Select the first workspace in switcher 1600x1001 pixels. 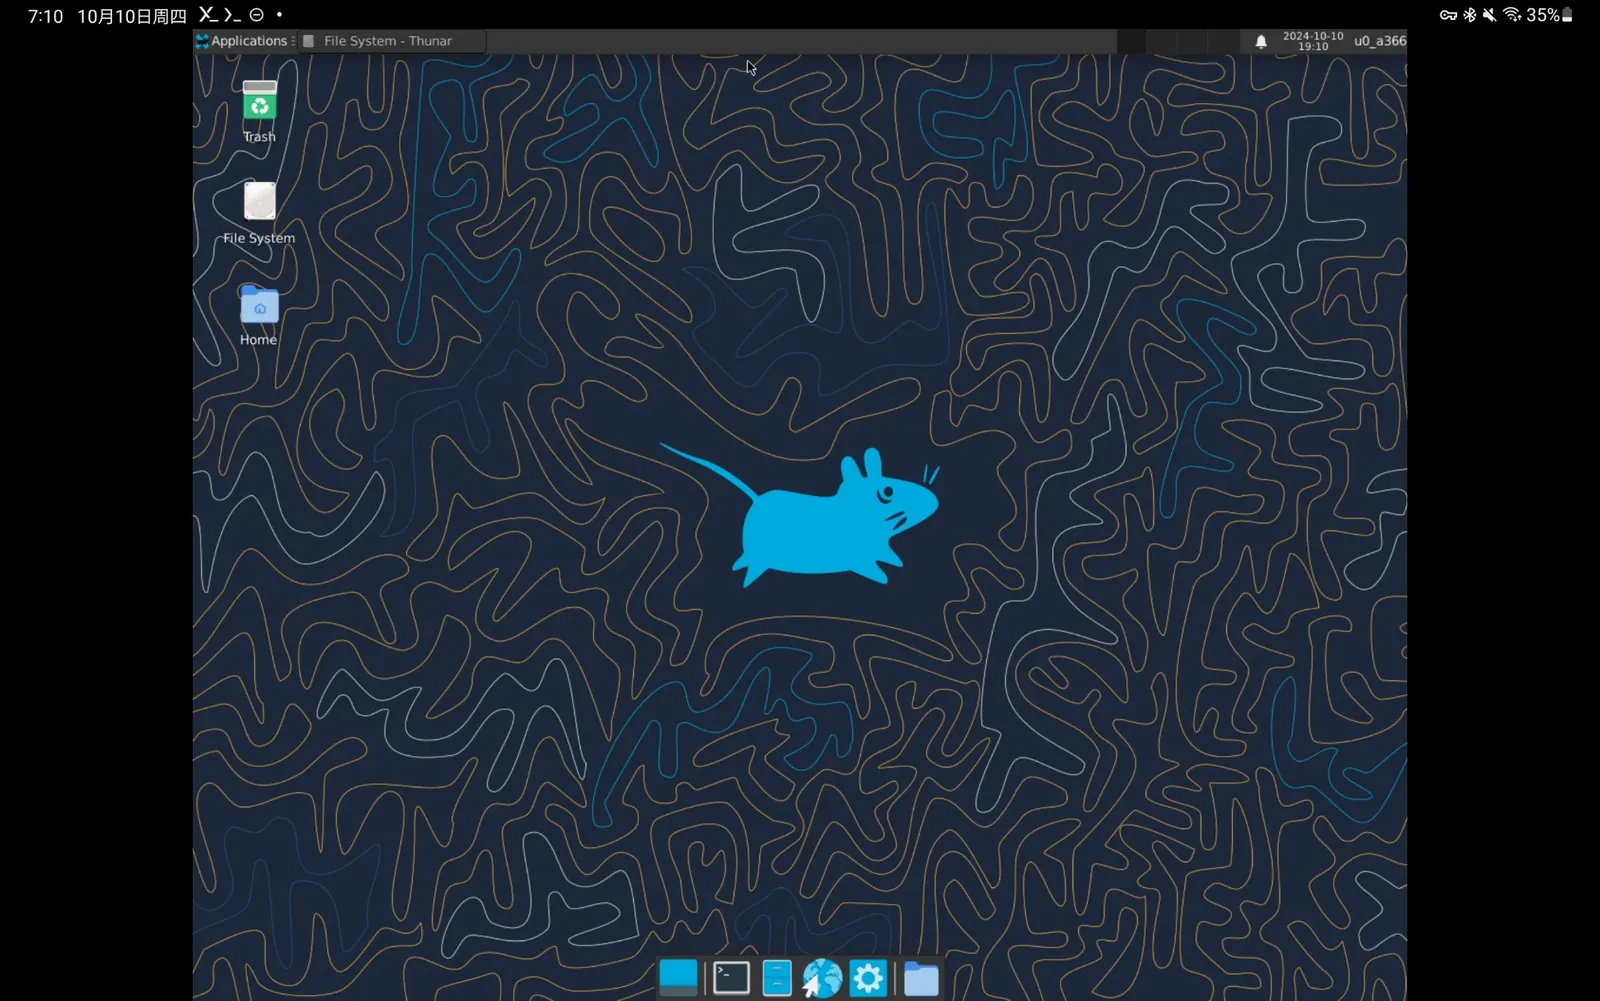(1131, 41)
